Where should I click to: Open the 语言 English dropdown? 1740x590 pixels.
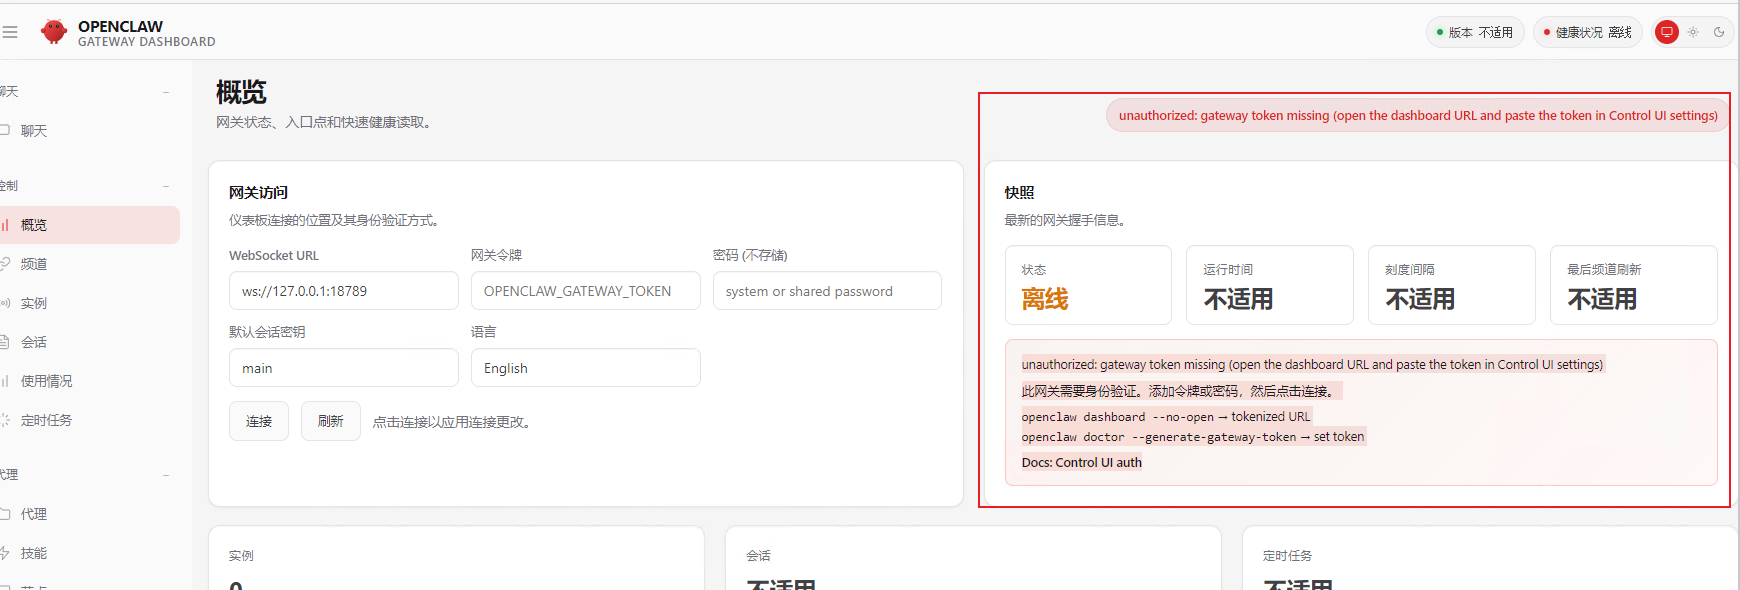[x=586, y=368]
